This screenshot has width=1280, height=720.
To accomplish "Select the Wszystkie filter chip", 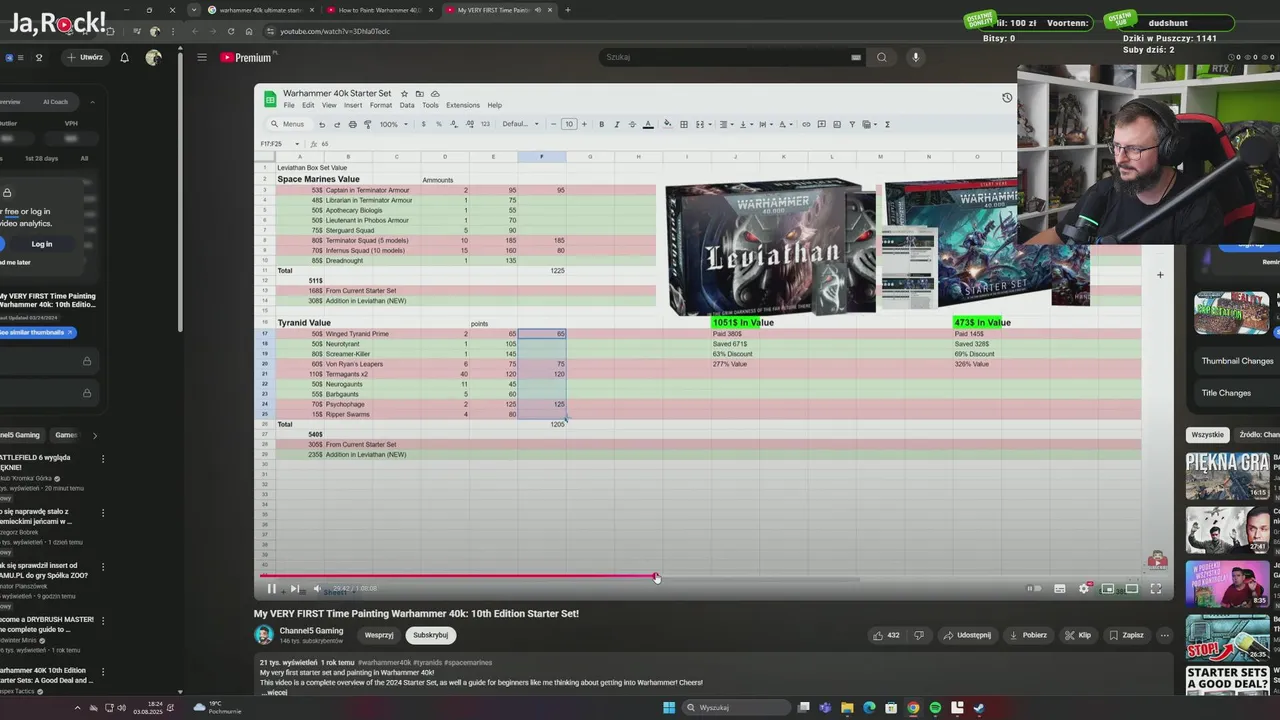I will pyautogui.click(x=1207, y=435).
